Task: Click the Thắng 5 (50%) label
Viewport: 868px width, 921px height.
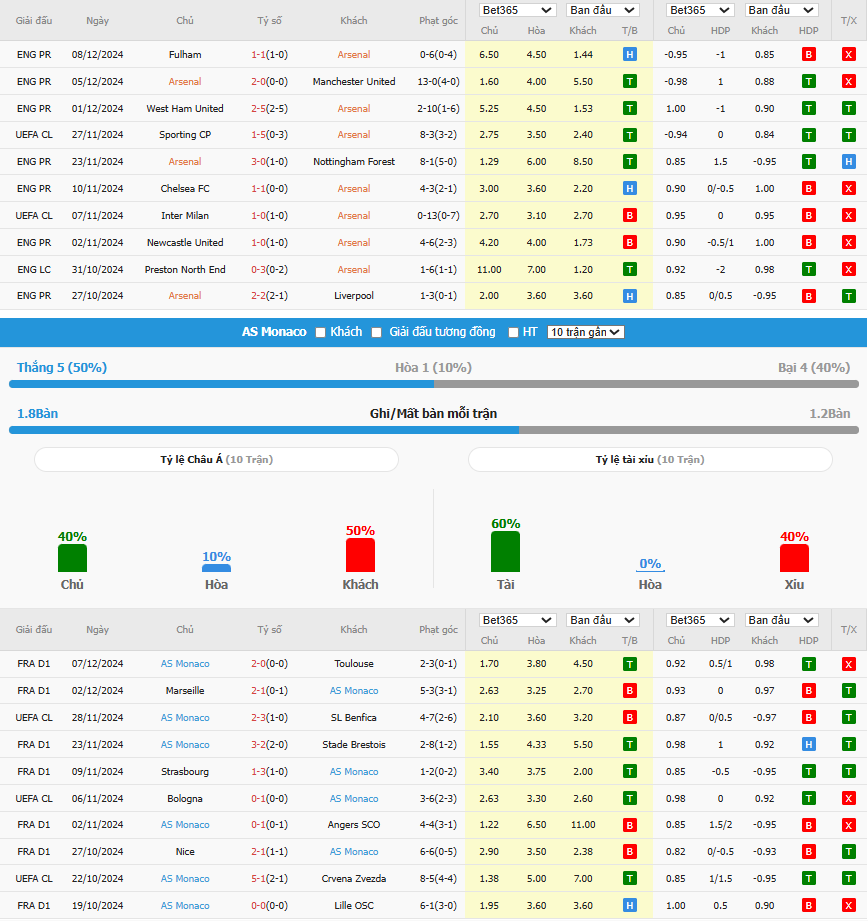Action: (62, 368)
